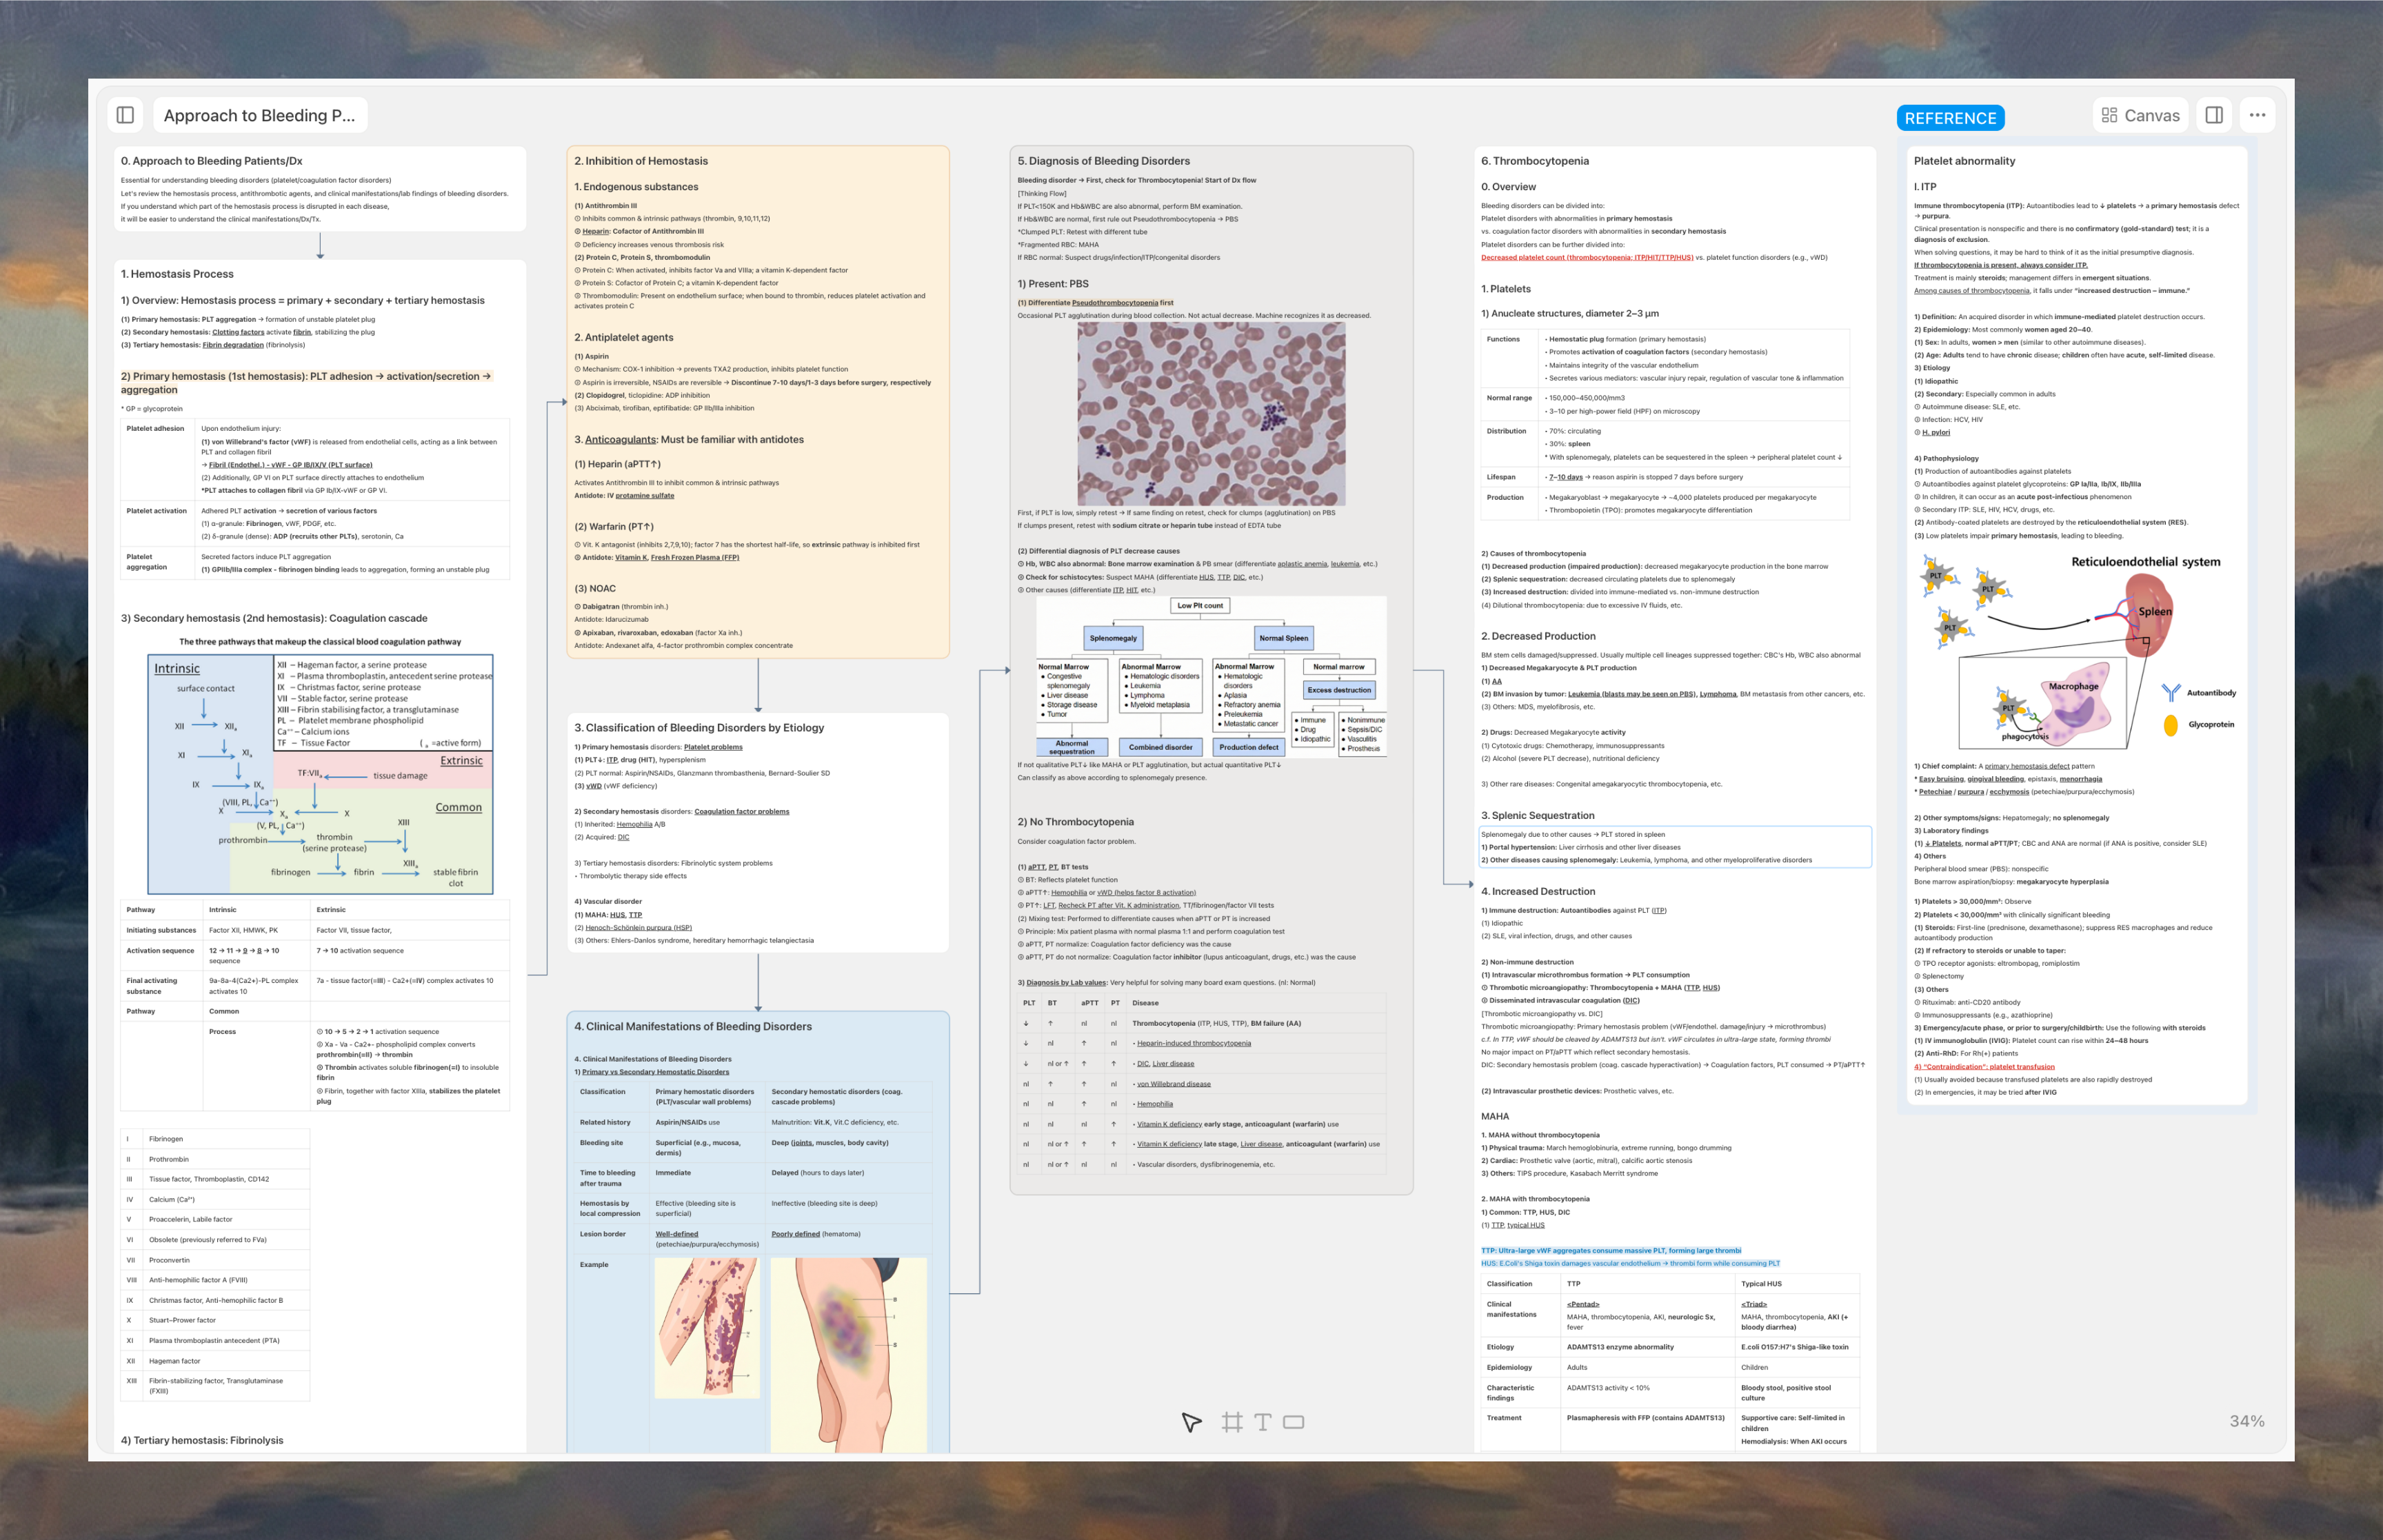Click the Canvas grid icon

2109,116
